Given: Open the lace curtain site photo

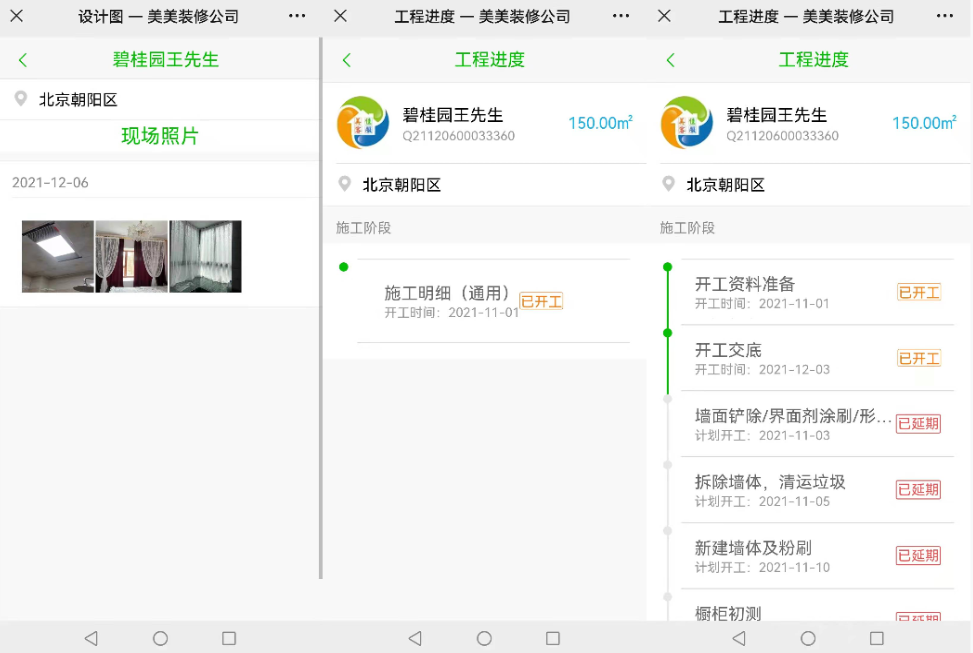Looking at the screenshot, I should pyautogui.click(x=131, y=256).
